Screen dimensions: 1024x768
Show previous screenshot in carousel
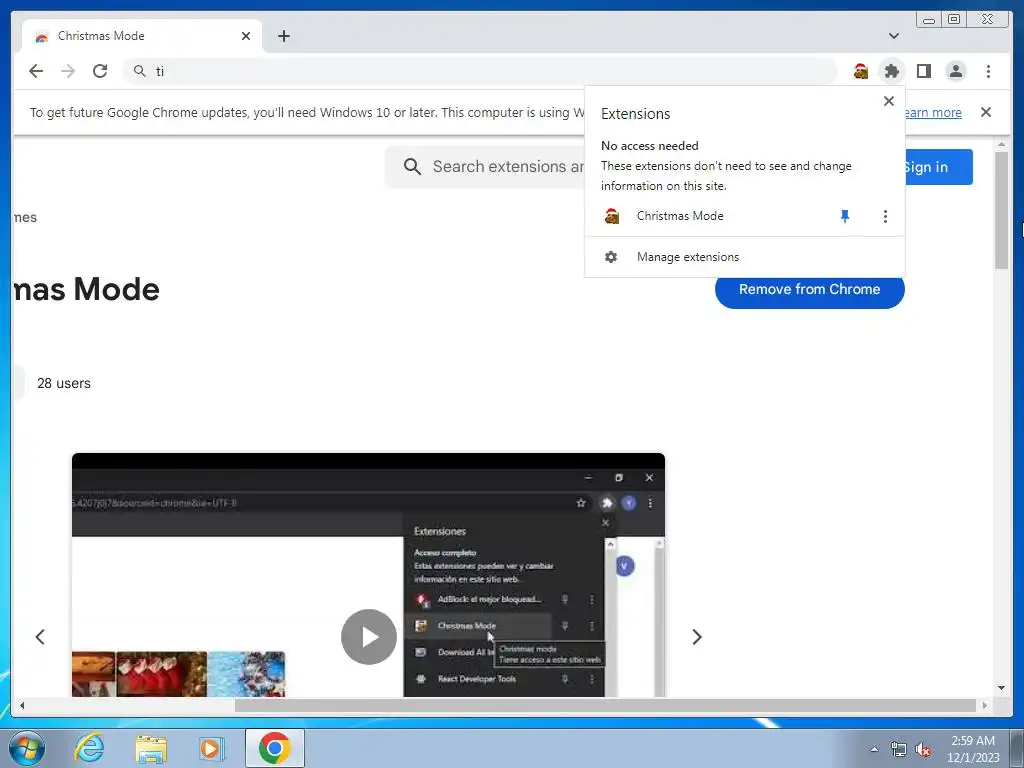click(40, 637)
